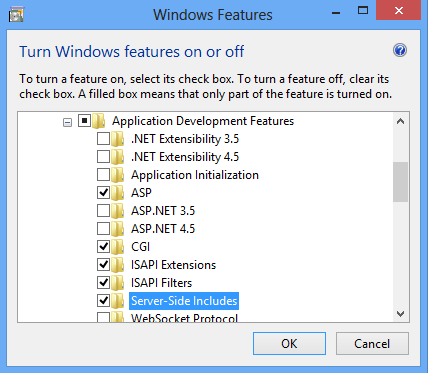Select the ISAPI Filters label
Screen dimensions: 428x373
coord(162,283)
